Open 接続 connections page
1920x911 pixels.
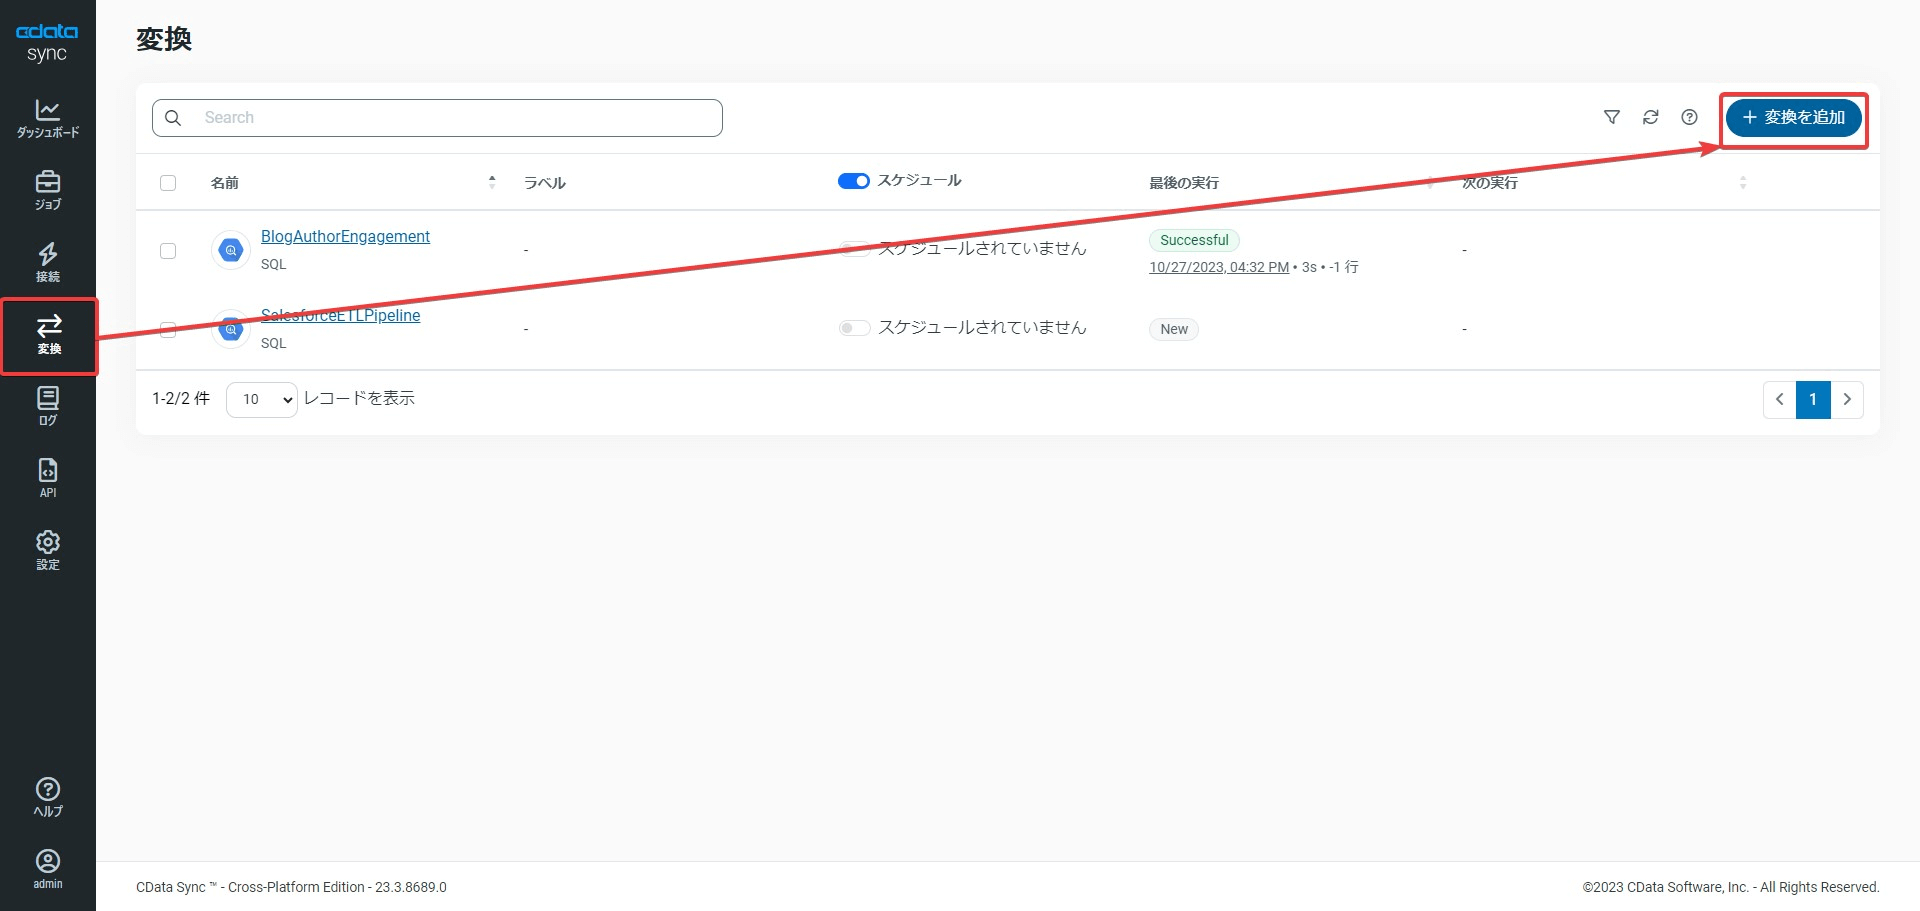(x=47, y=262)
